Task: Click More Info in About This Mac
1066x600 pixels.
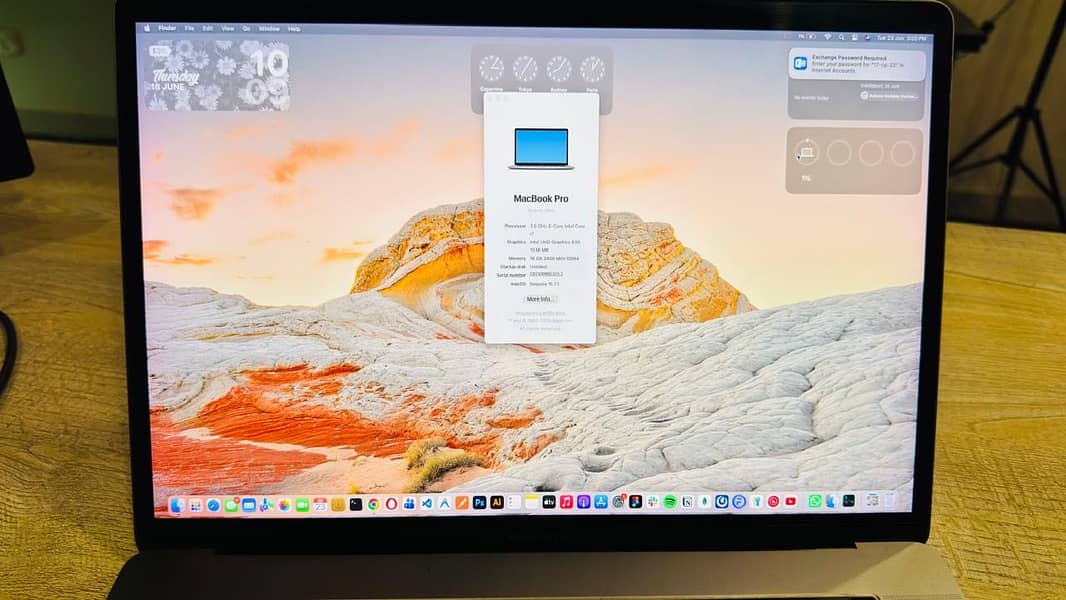Action: 539,299
